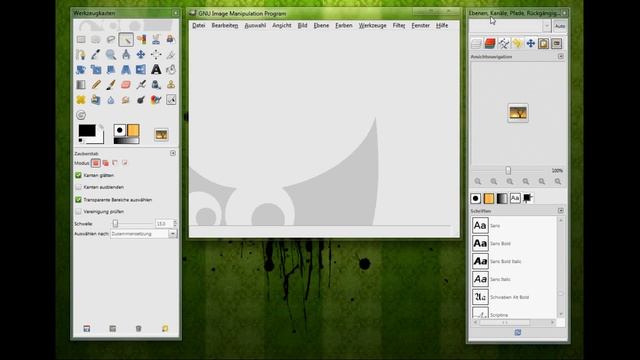Image resolution: width=640 pixels, height=360 pixels.
Task: Select the Measure compass tool
Action: 126,55
